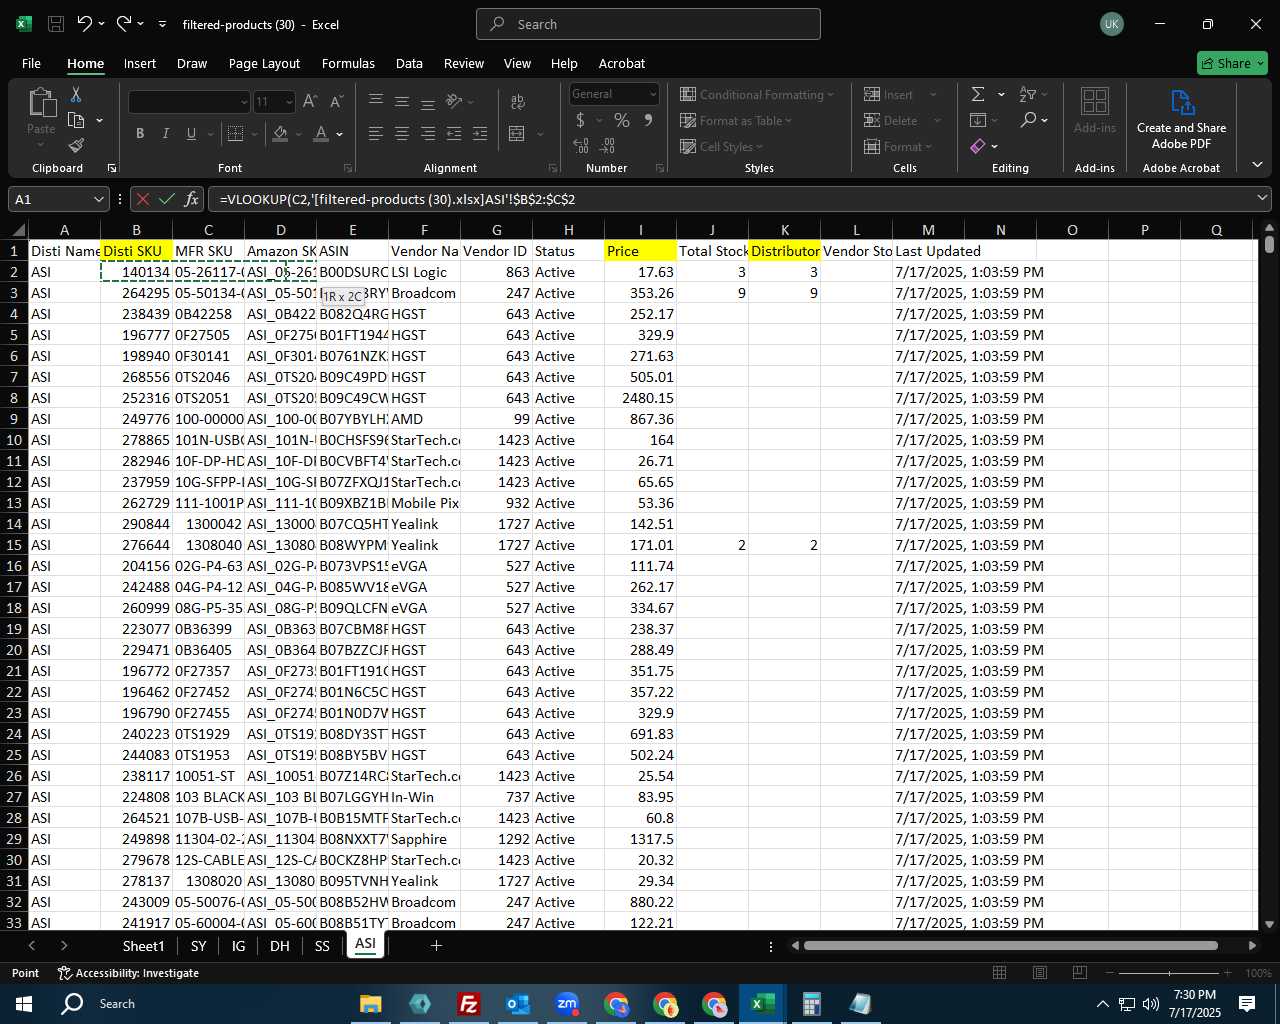The image size is (1280, 1024).
Task: Click the Find & Select magnifier icon
Action: [x=1029, y=120]
